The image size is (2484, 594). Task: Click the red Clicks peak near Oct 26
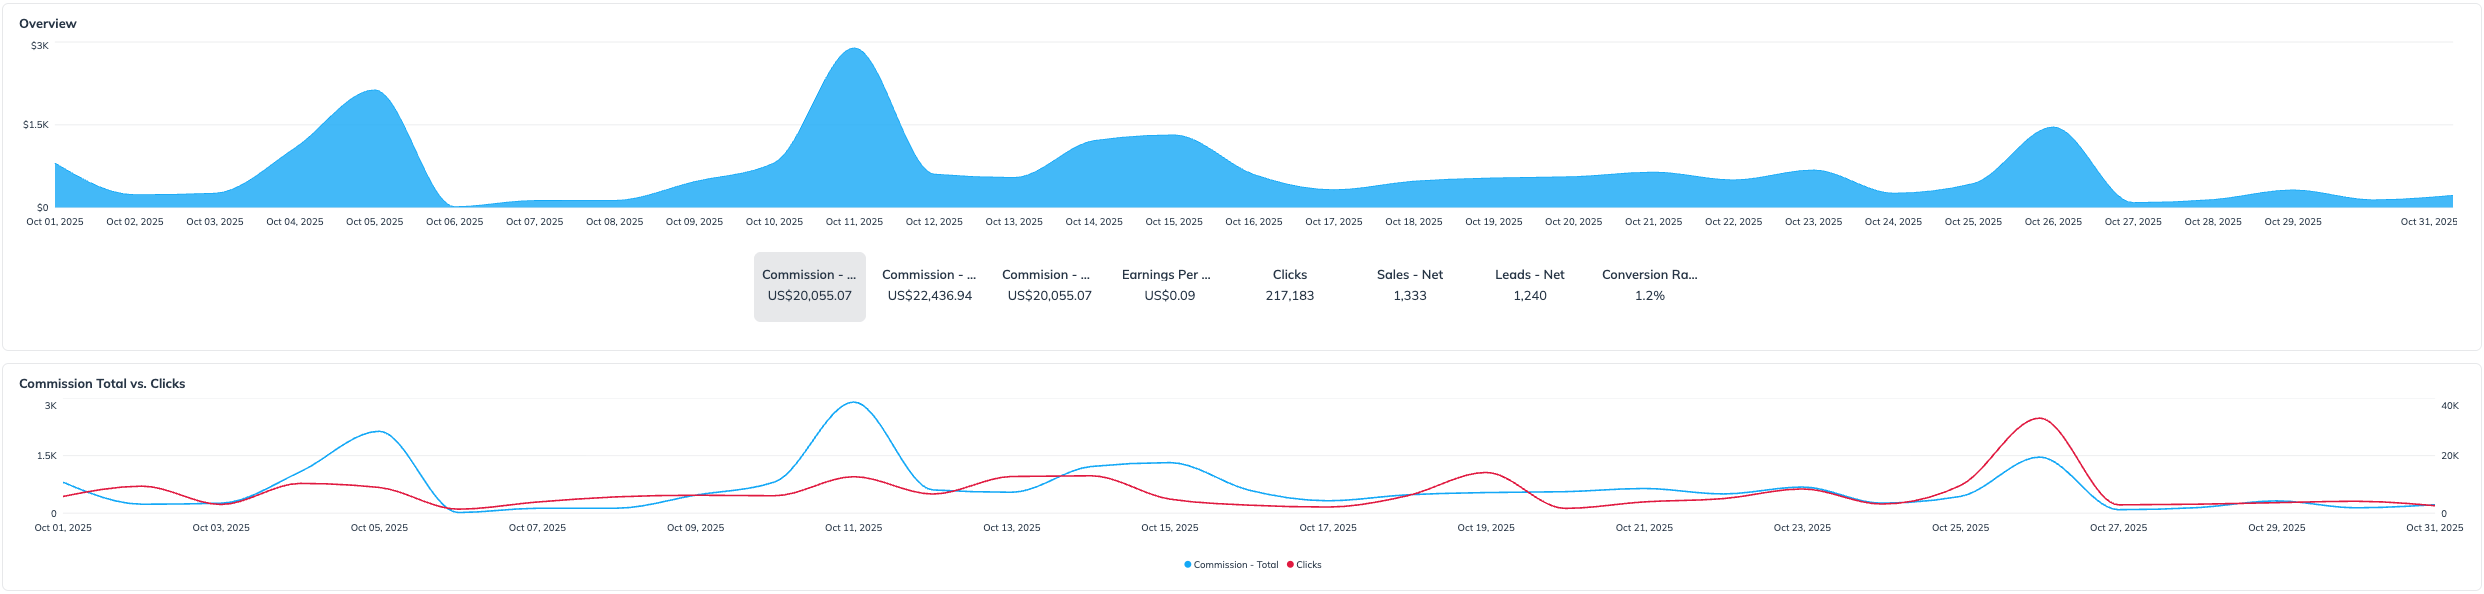pos(2039,419)
